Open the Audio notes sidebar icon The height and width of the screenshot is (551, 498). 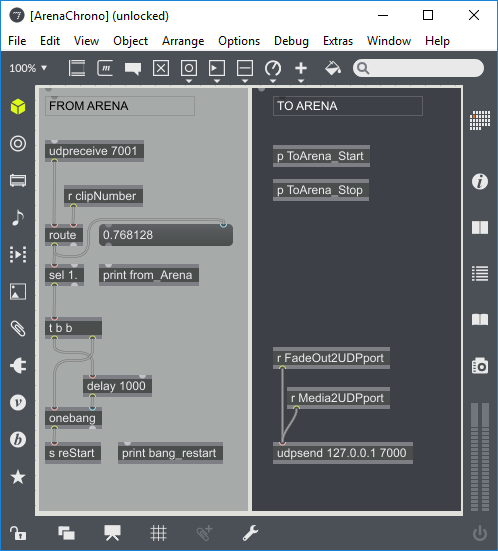tap(18, 218)
